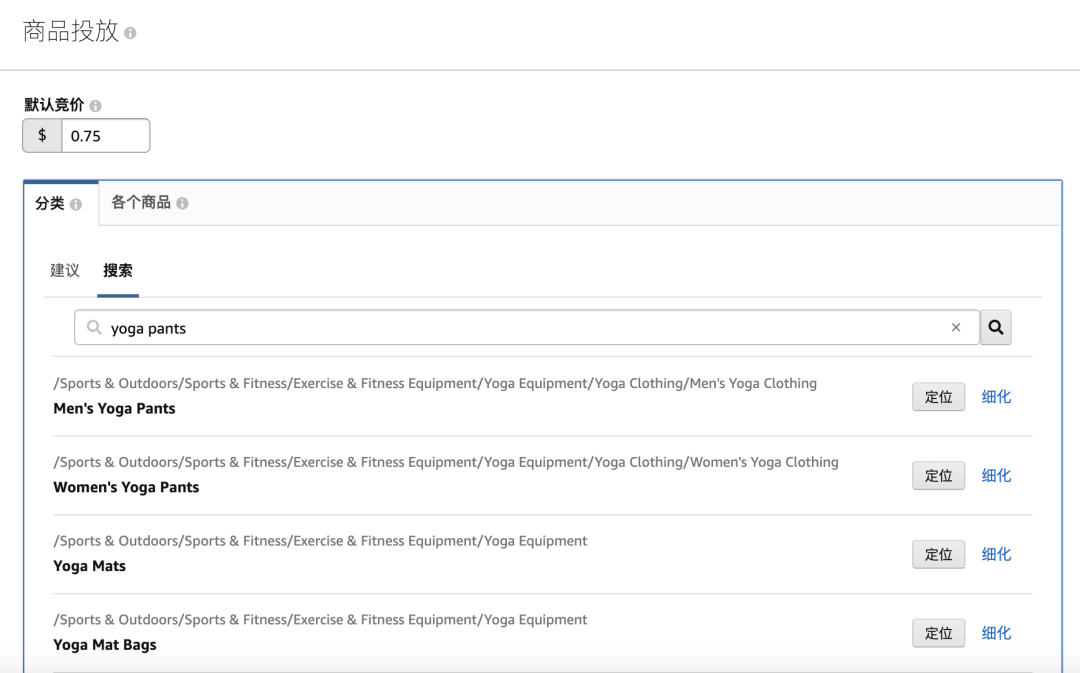Open the 建议 sub-tab
Image resolution: width=1080 pixels, height=673 pixels.
point(65,270)
